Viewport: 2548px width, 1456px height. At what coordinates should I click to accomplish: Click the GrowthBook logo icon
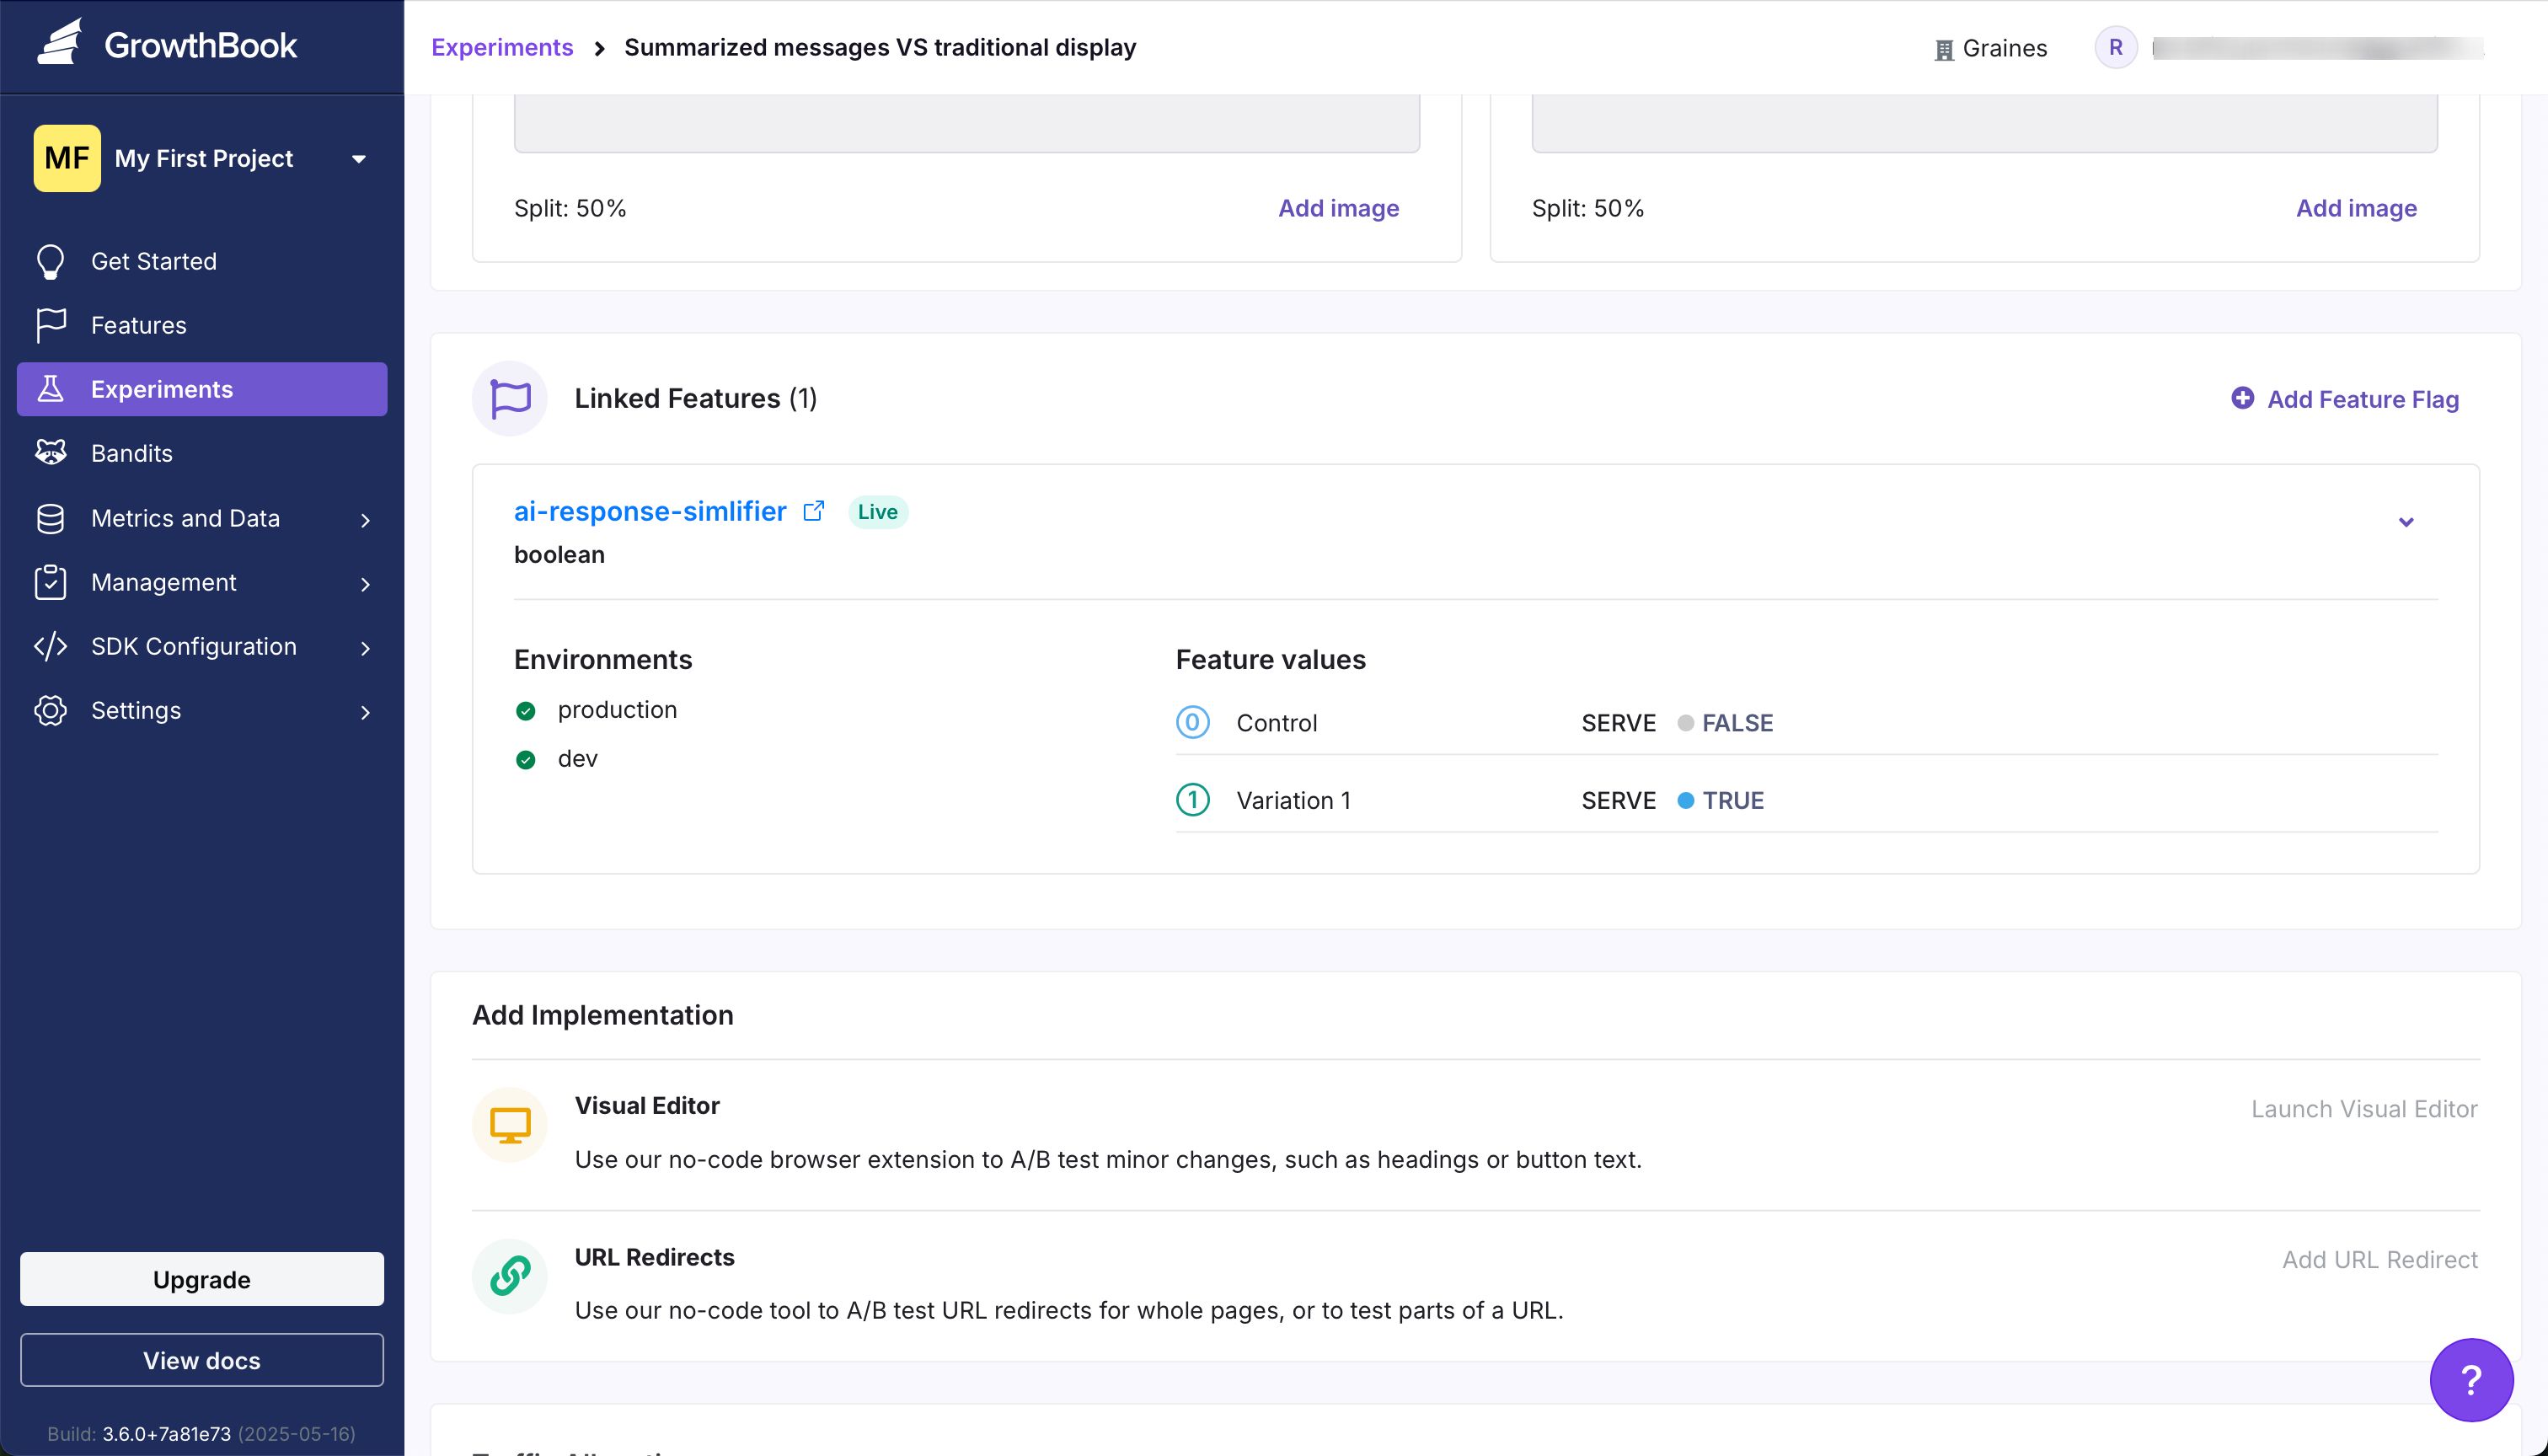[x=60, y=42]
